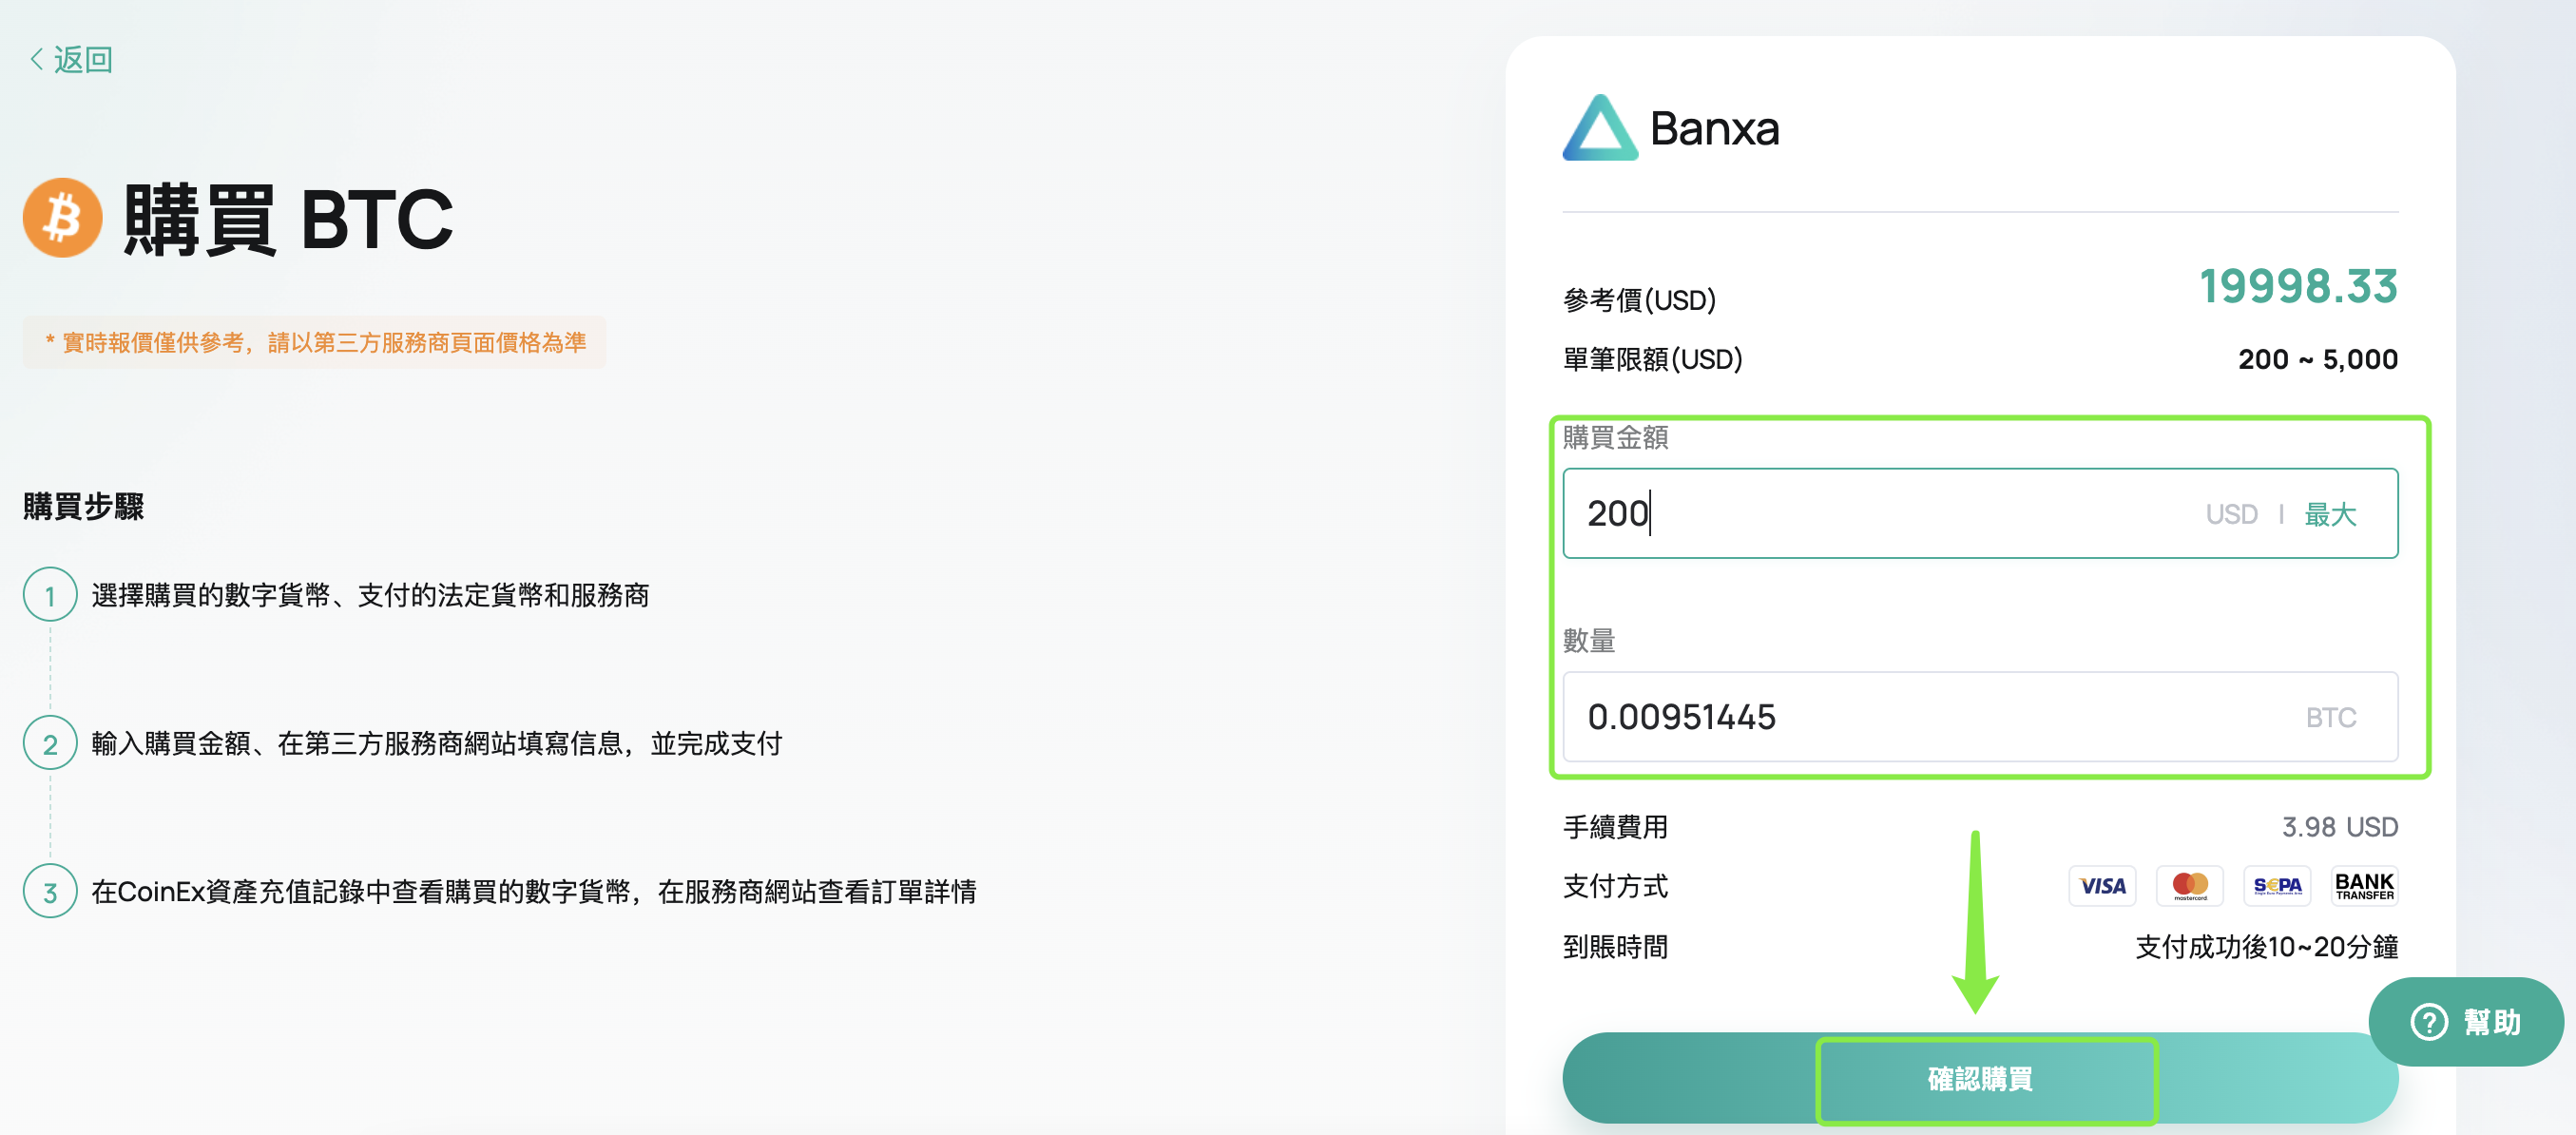The image size is (2576, 1135).
Task: Click the orange real-time quote notice
Action: pyautogui.click(x=315, y=343)
